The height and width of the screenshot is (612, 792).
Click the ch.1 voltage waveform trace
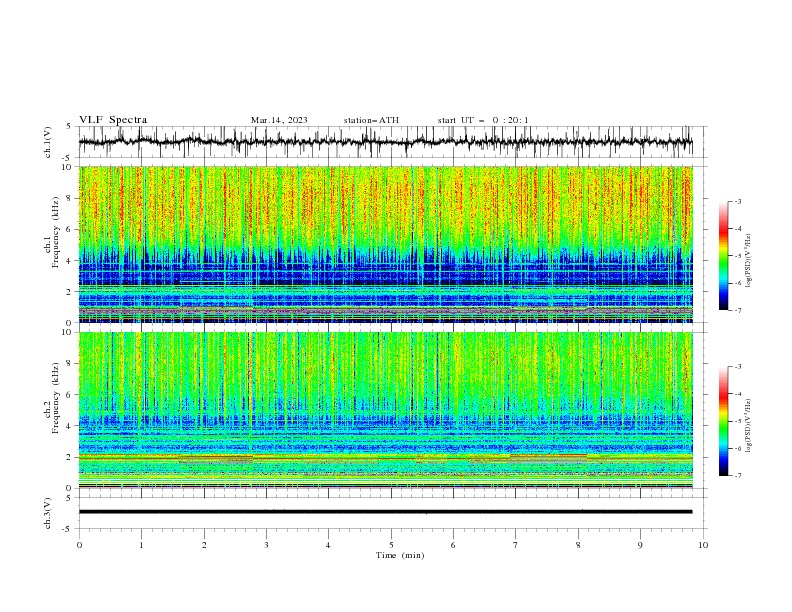point(385,142)
